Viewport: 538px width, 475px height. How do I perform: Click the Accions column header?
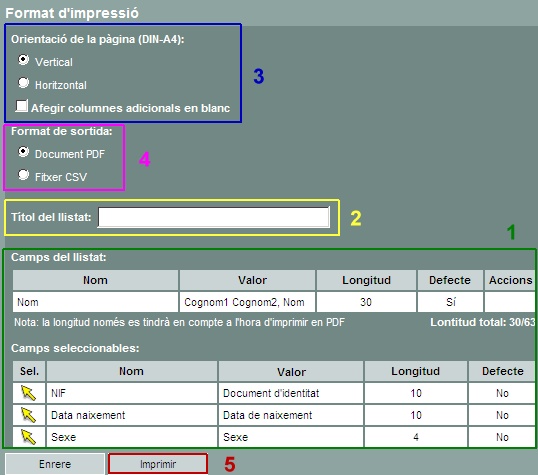click(510, 280)
